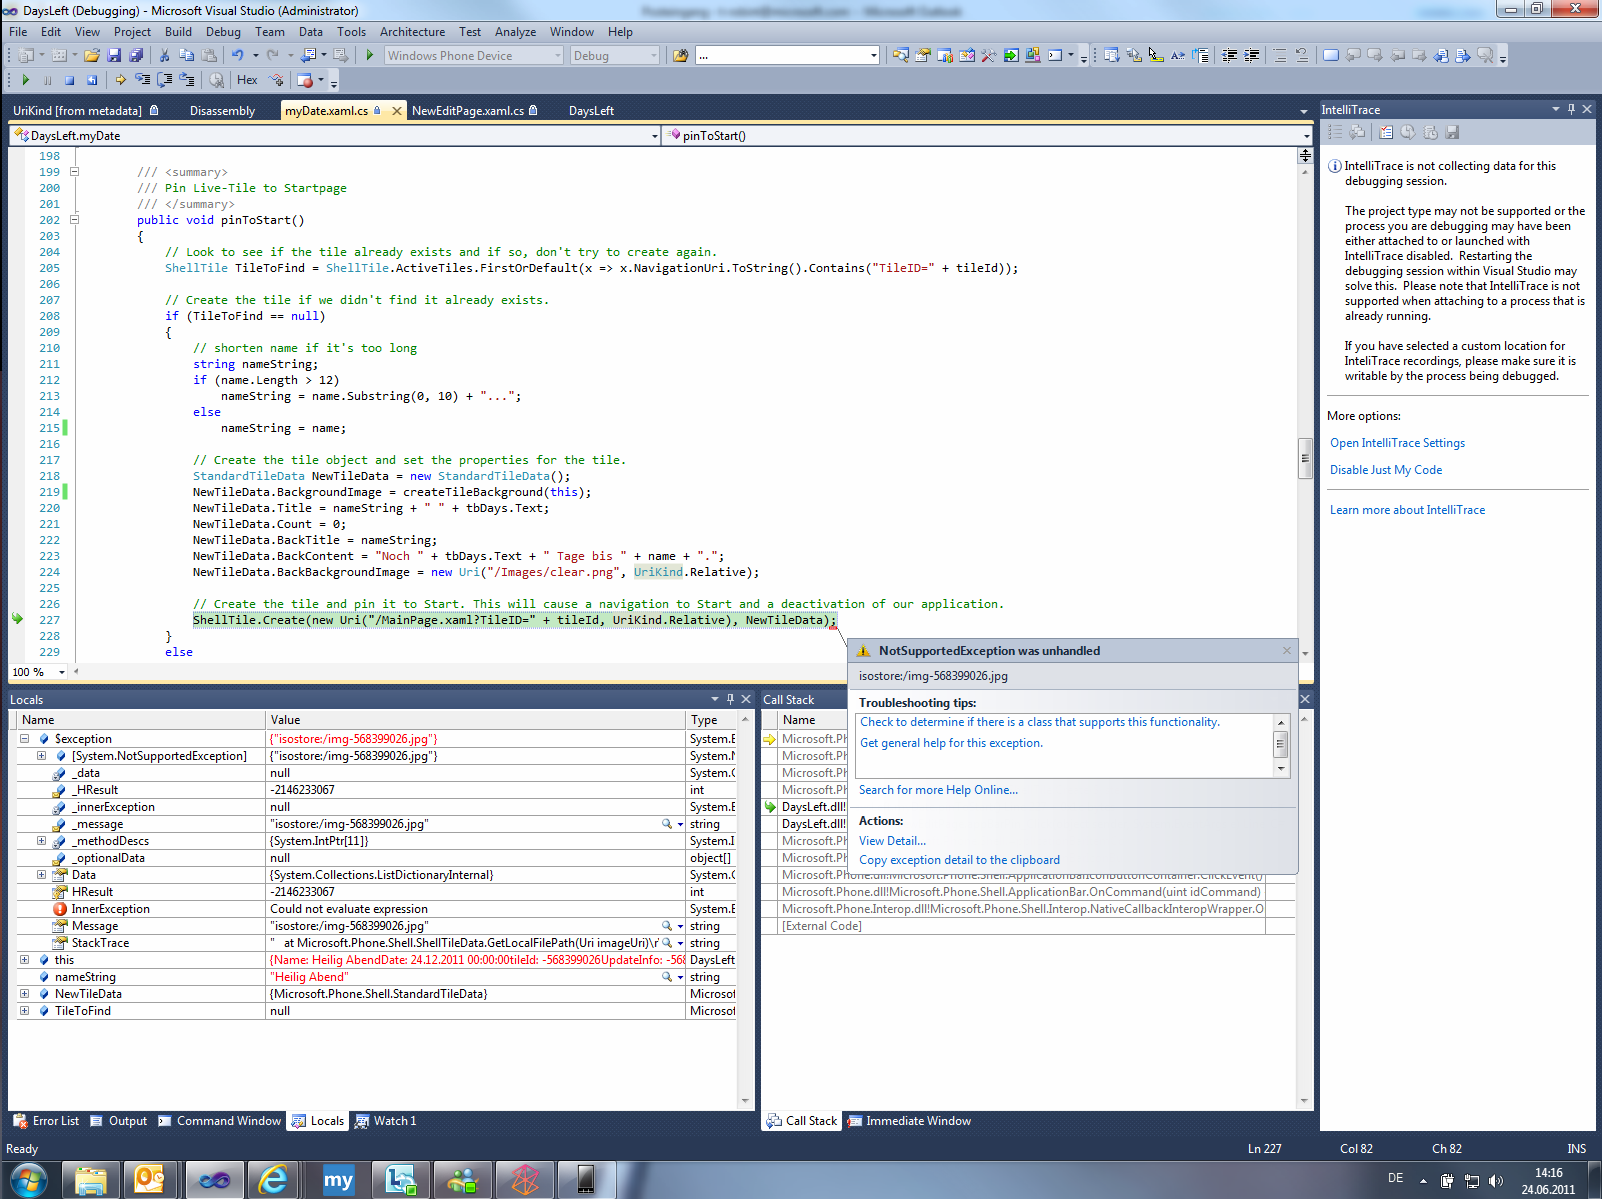The width and height of the screenshot is (1602, 1199).
Task: Pin the IntelliTrace panel with auto-hide pin
Action: click(x=1571, y=109)
